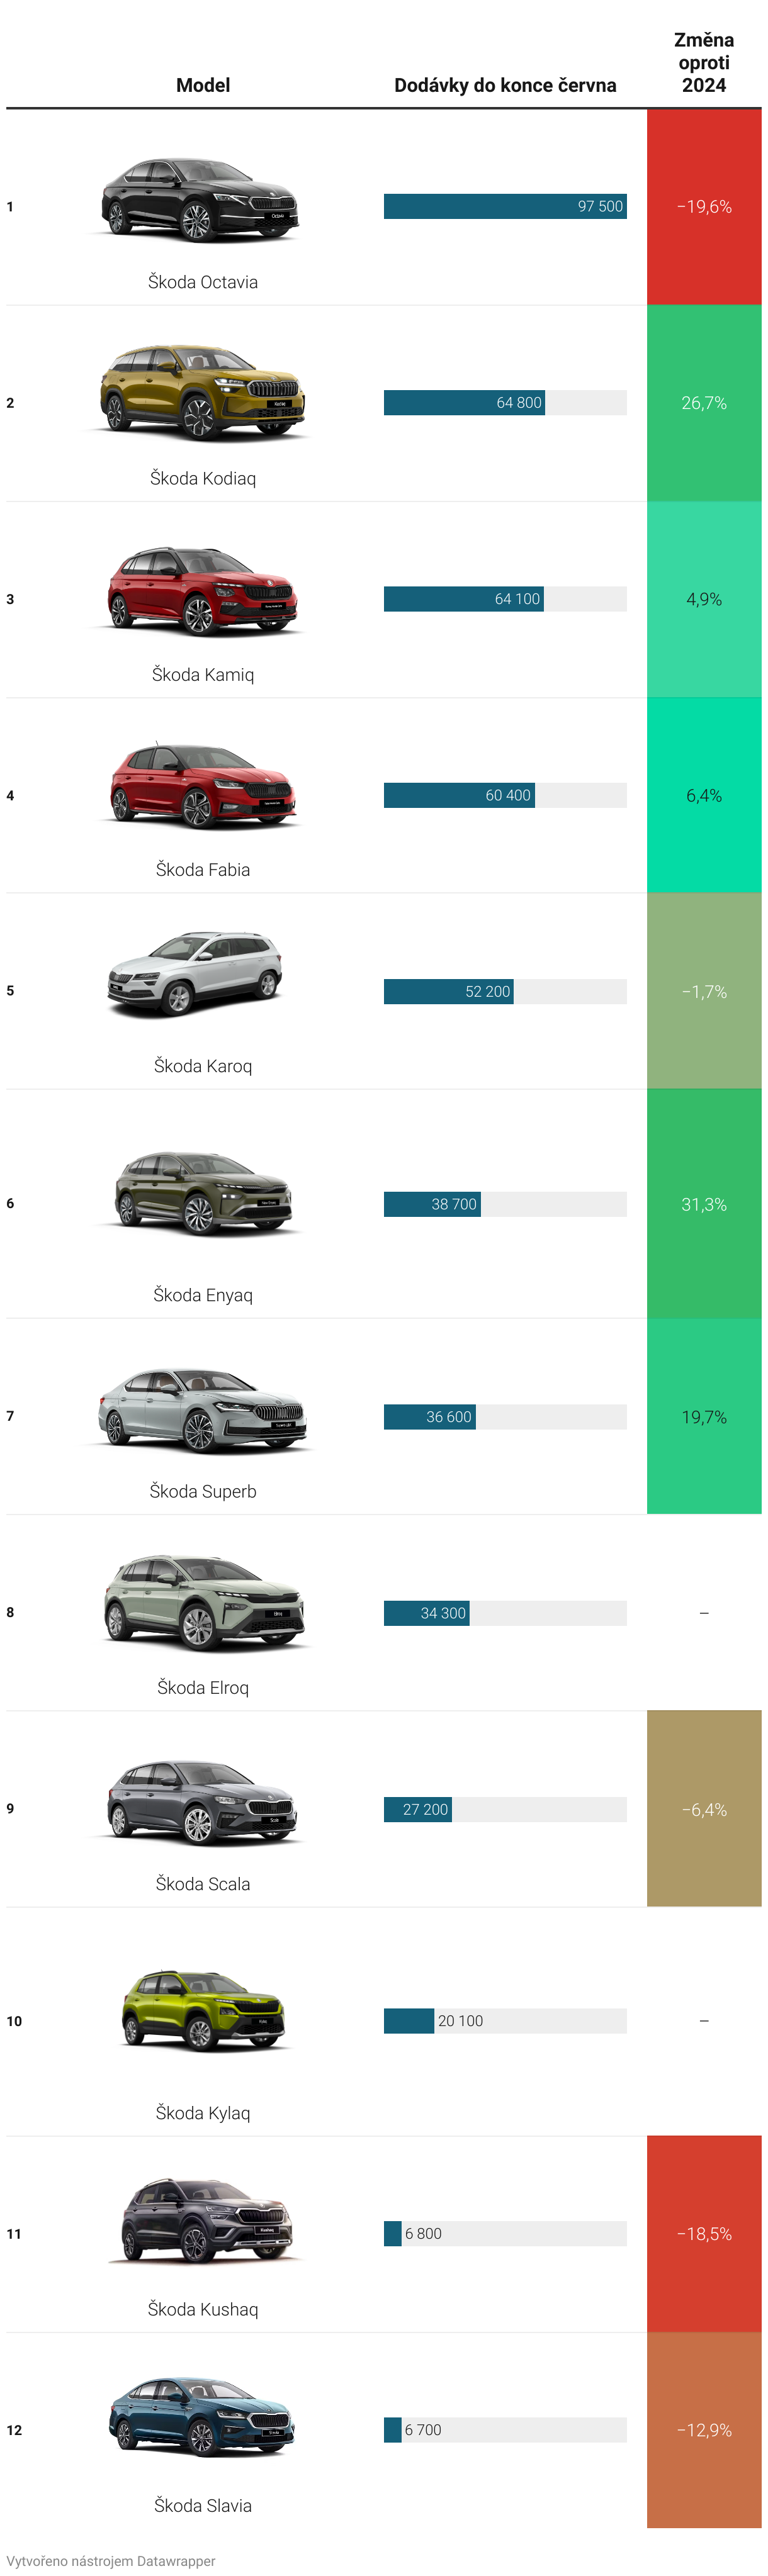This screenshot has width=768, height=2576.
Task: Click the Škoda Superb model name
Action: 202,1491
